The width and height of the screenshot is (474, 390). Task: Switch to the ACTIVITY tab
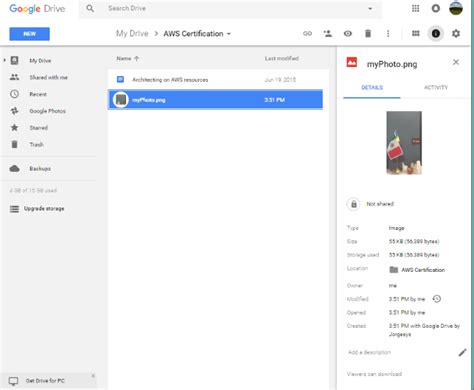point(436,87)
